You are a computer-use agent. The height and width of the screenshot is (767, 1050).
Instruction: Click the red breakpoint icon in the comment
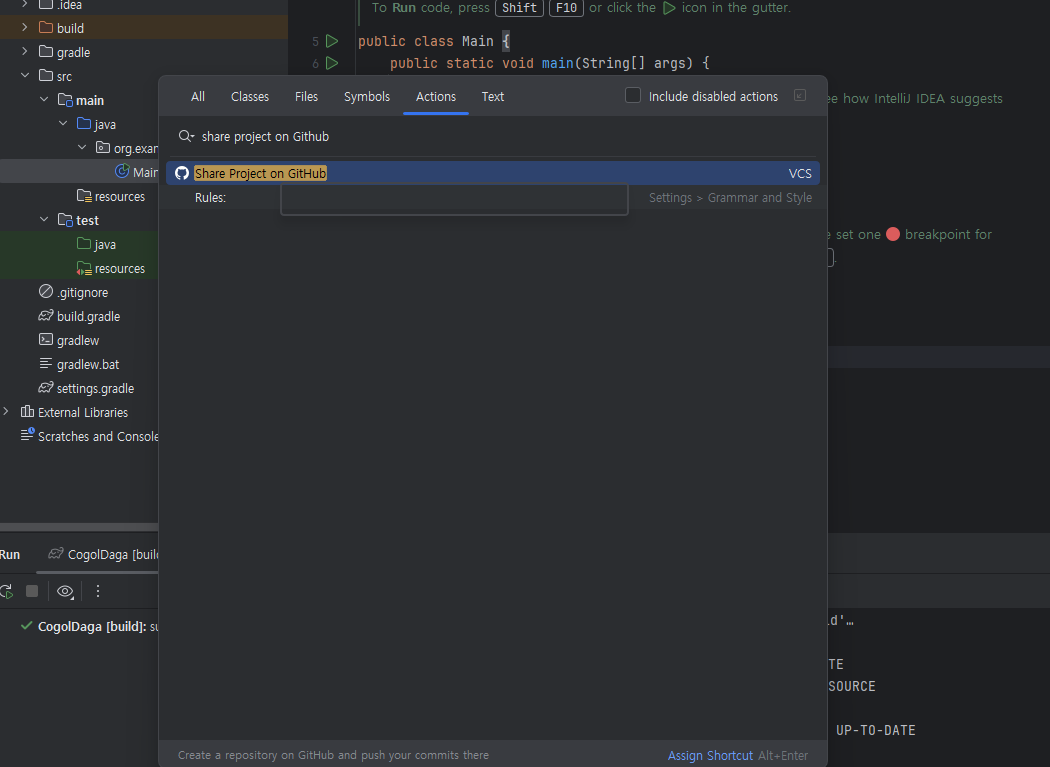(893, 234)
